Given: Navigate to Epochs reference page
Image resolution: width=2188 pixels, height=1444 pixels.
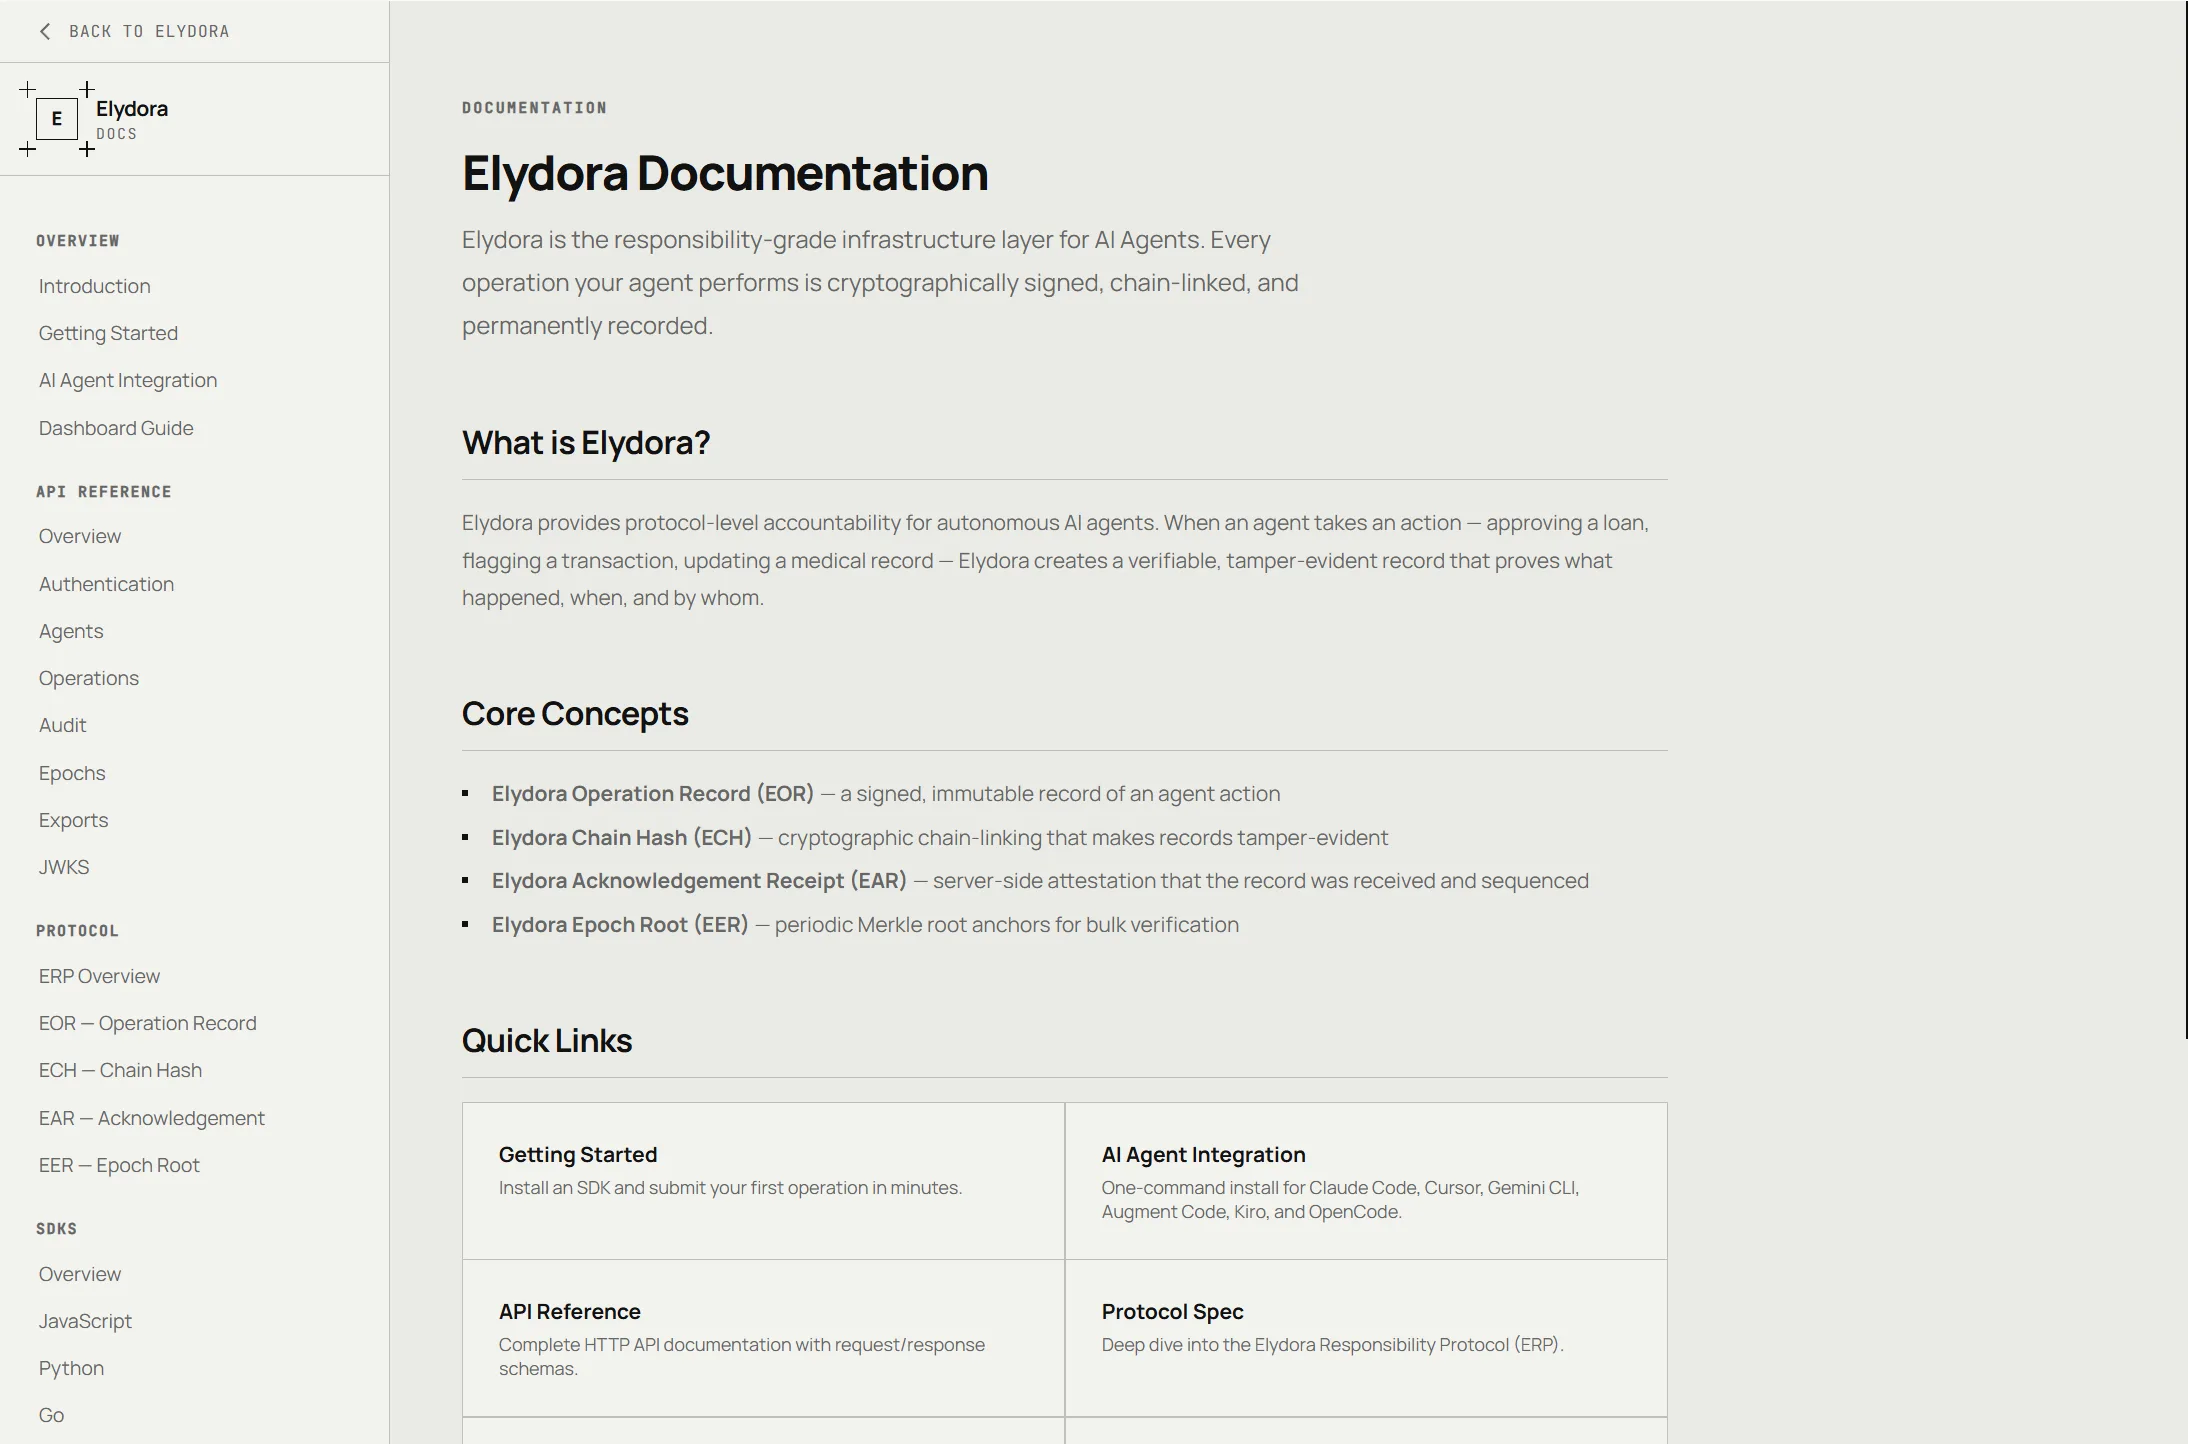Looking at the screenshot, I should 72,773.
